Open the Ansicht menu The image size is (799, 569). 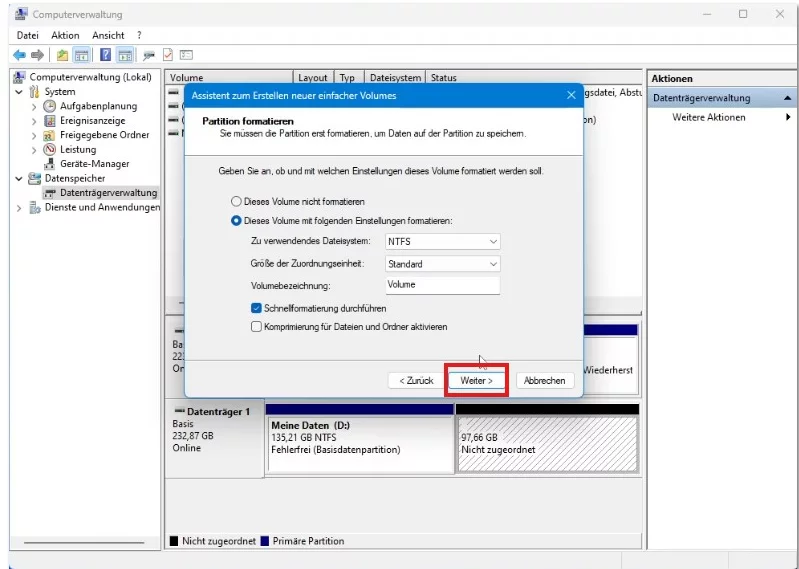tap(108, 35)
